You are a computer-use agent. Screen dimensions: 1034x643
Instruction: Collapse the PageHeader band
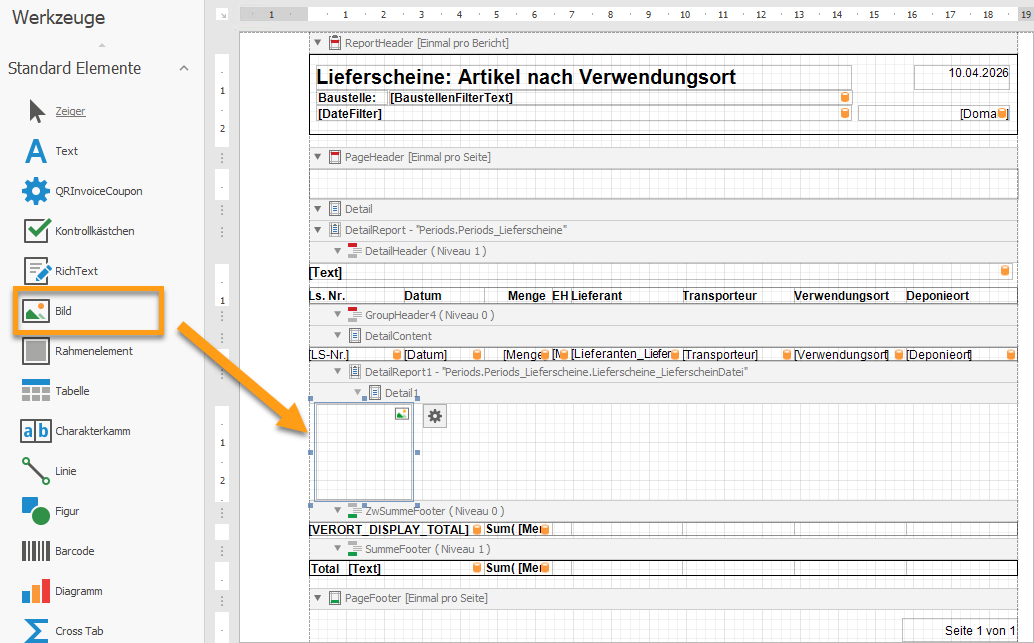tap(318, 157)
